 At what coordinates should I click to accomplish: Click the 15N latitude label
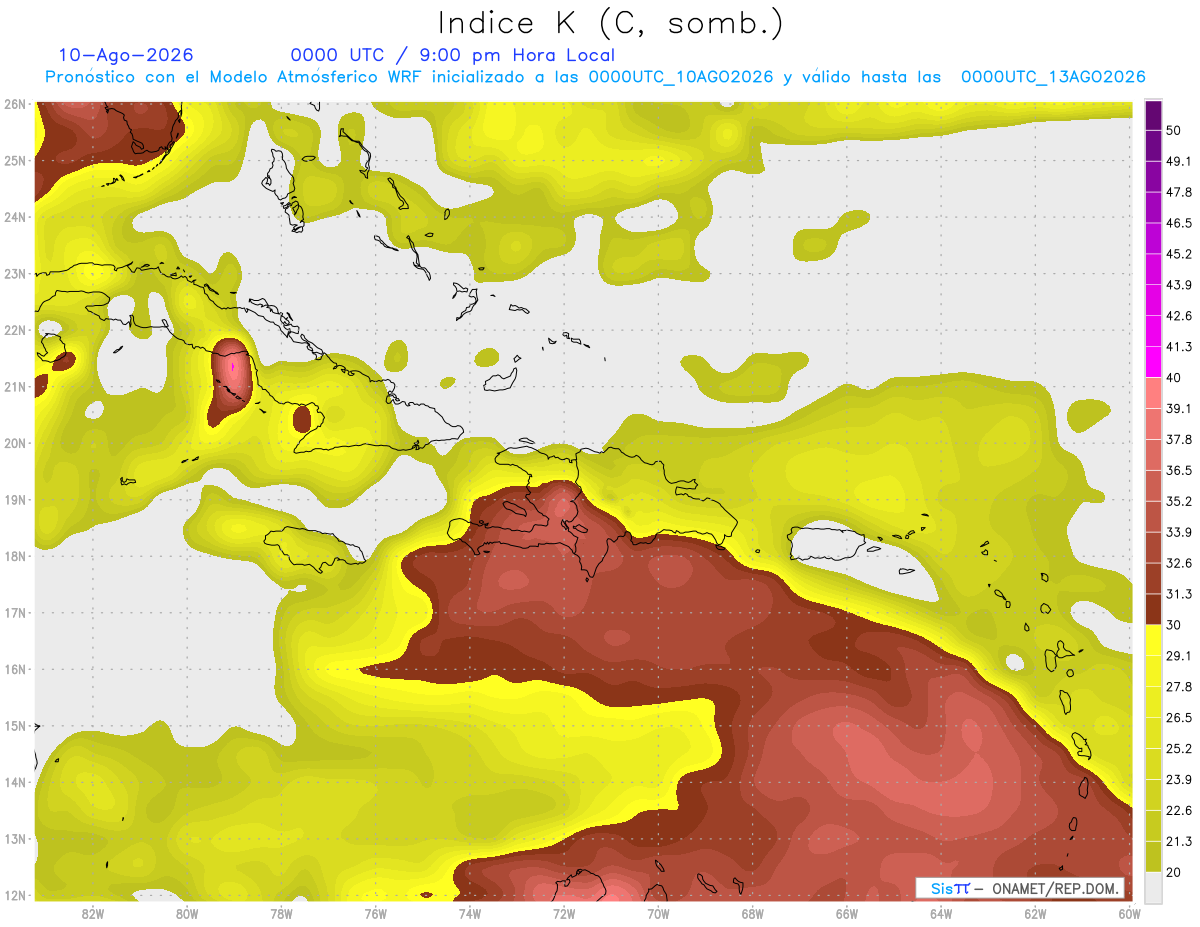(15, 725)
